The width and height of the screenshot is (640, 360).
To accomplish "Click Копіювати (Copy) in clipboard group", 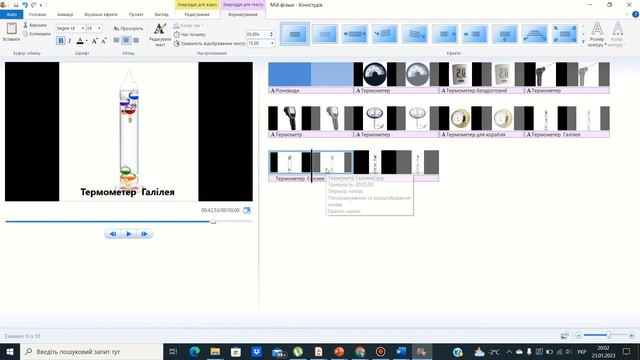I will point(37,33).
